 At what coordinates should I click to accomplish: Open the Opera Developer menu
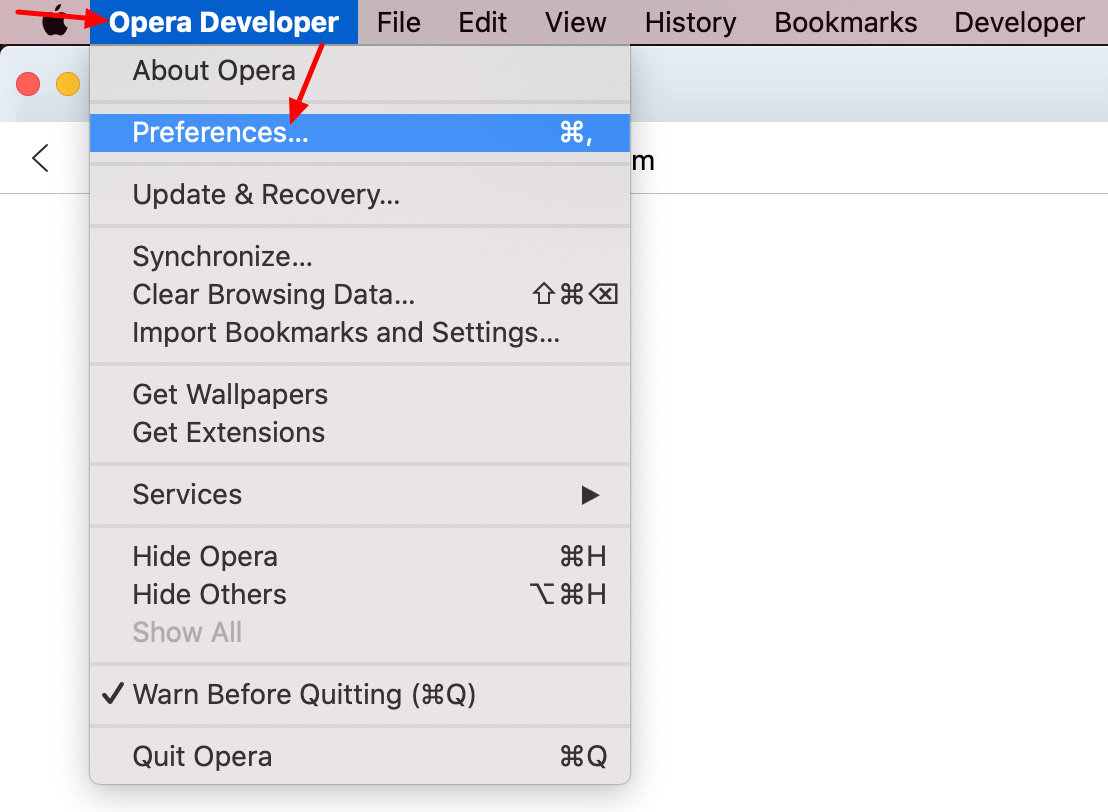(224, 22)
